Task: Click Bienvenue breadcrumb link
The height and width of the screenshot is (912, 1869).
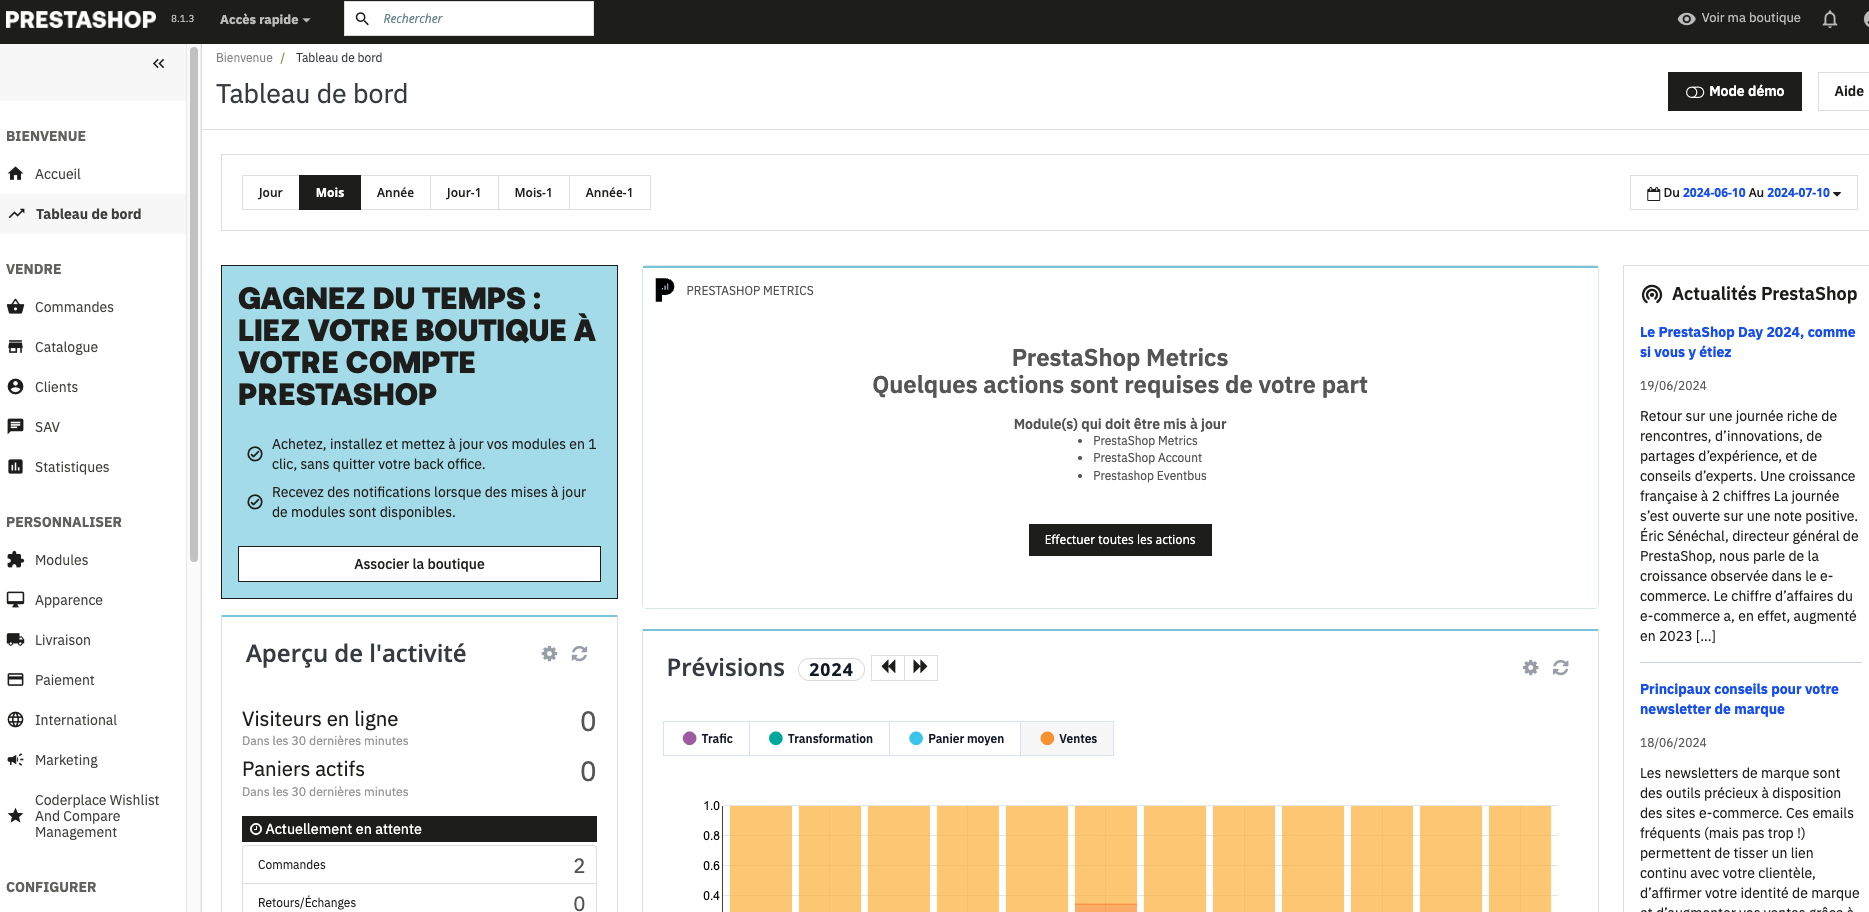Action: click(244, 58)
